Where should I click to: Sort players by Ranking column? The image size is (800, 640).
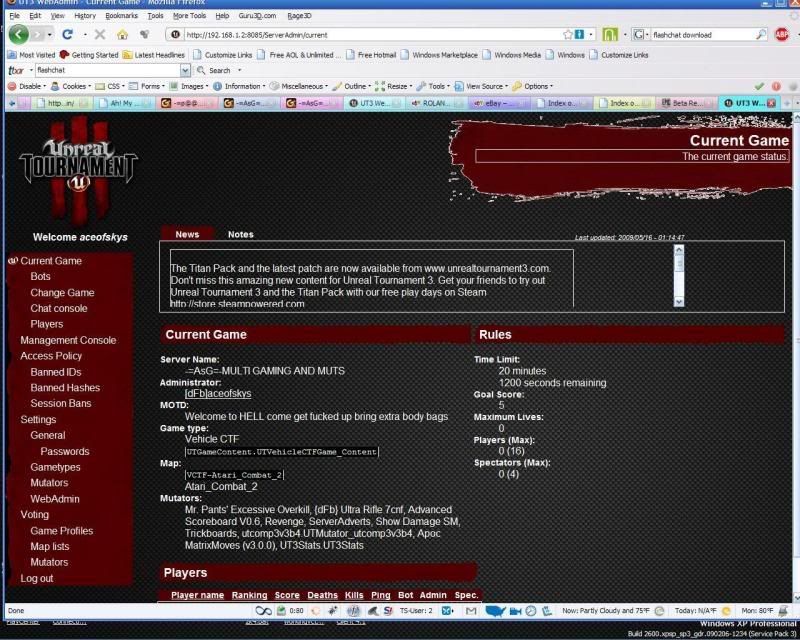249,595
